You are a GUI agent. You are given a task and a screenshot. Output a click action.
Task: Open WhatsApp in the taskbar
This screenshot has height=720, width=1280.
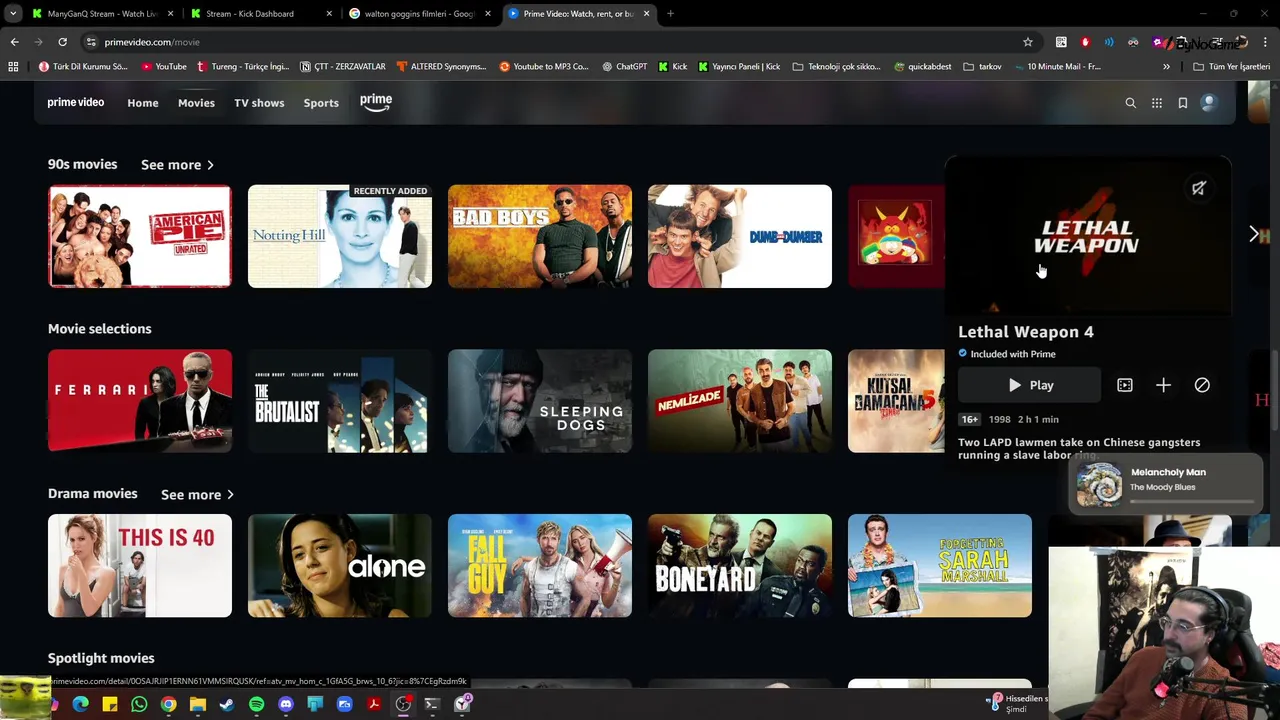click(x=139, y=704)
